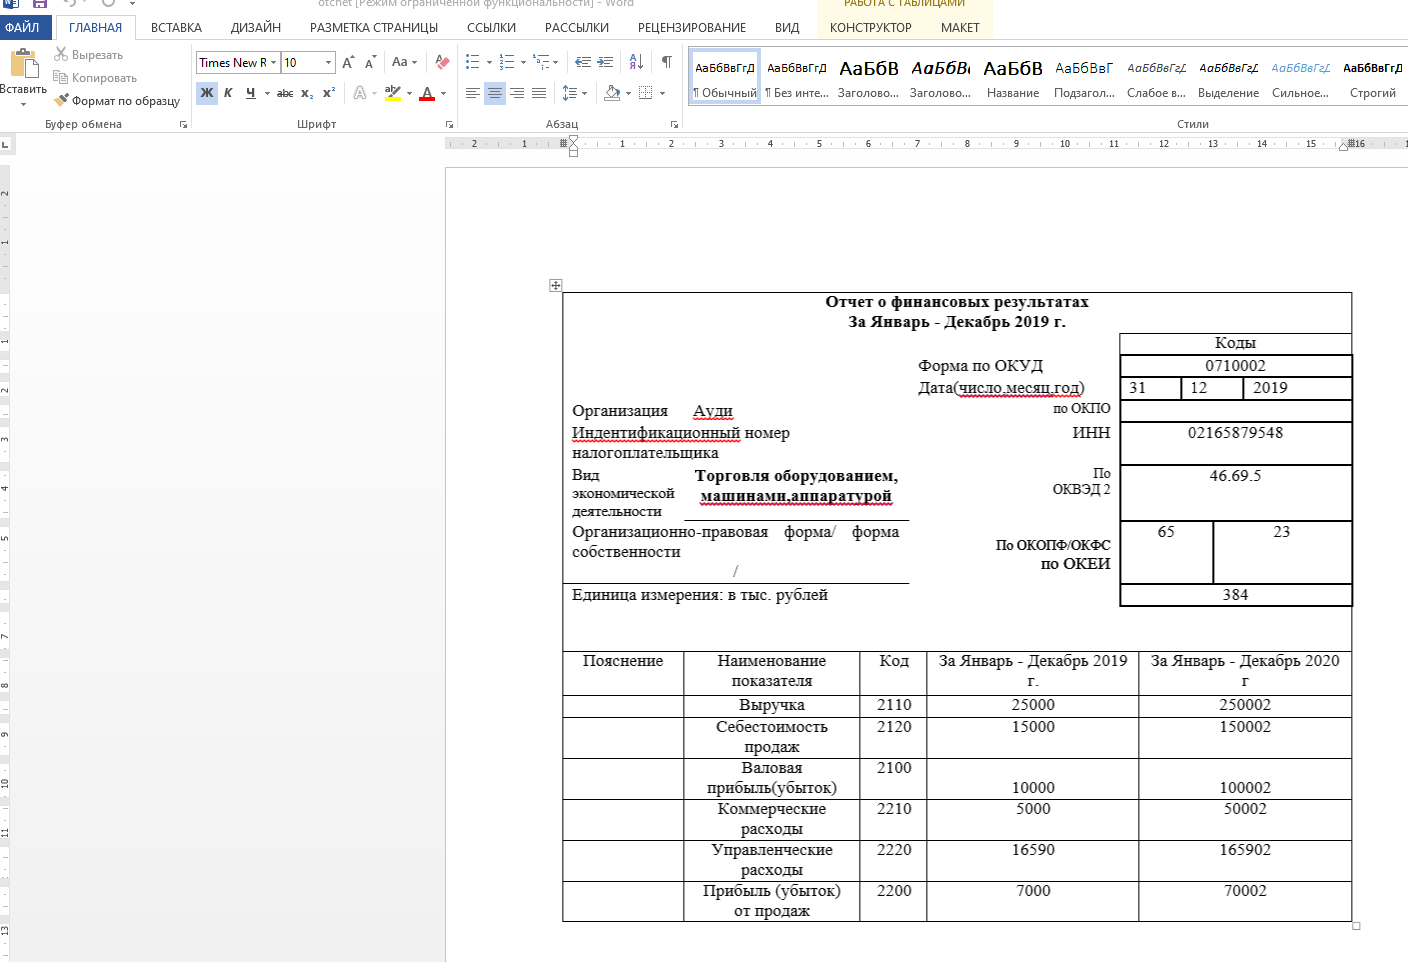Open the font color dropdown arrow
The width and height of the screenshot is (1408, 962).
(x=443, y=93)
